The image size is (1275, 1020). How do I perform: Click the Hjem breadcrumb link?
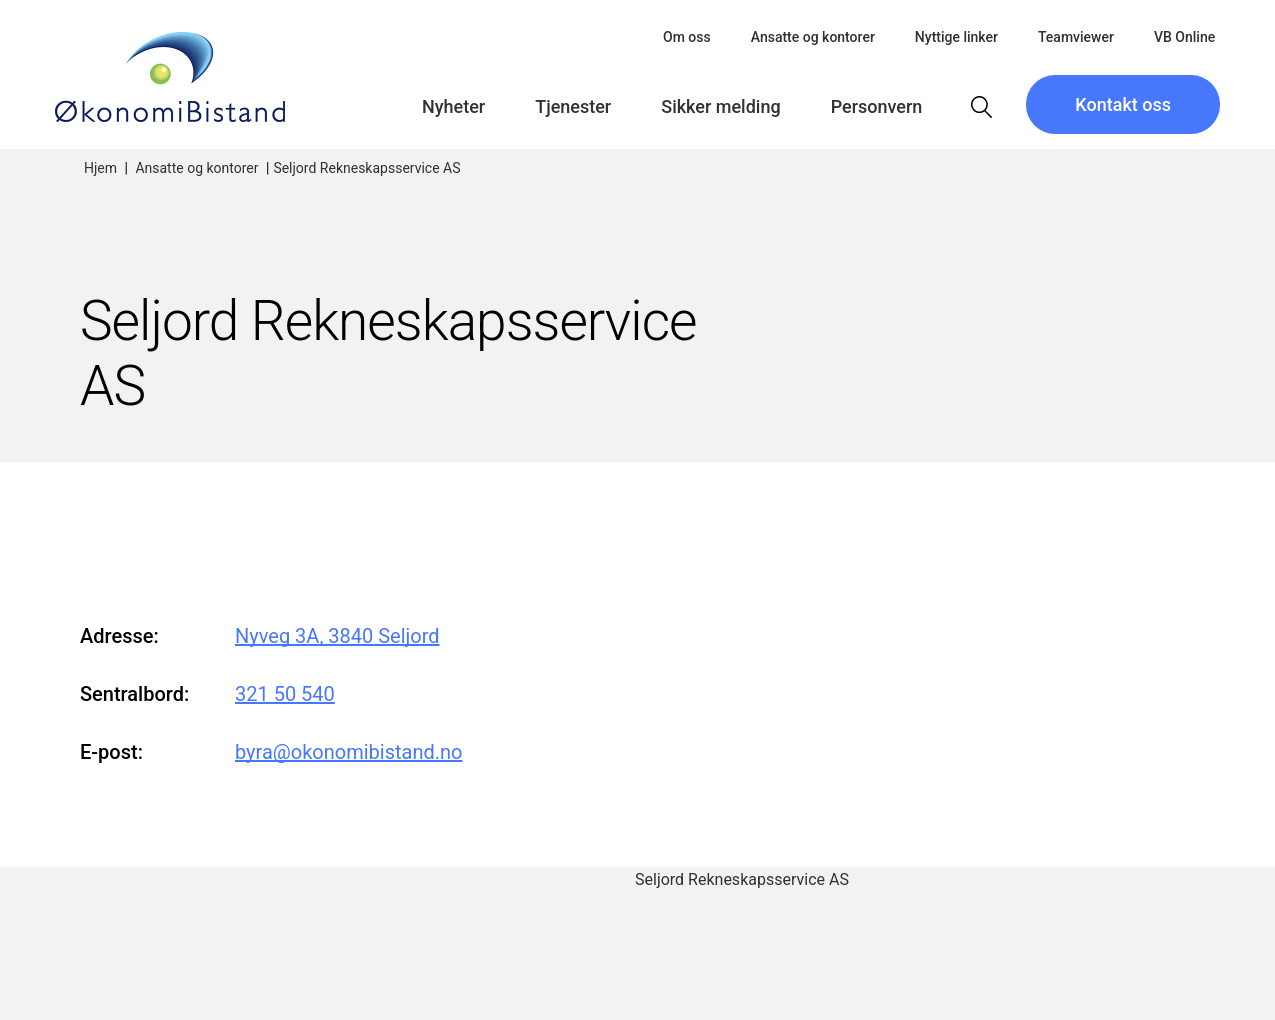click(x=100, y=168)
